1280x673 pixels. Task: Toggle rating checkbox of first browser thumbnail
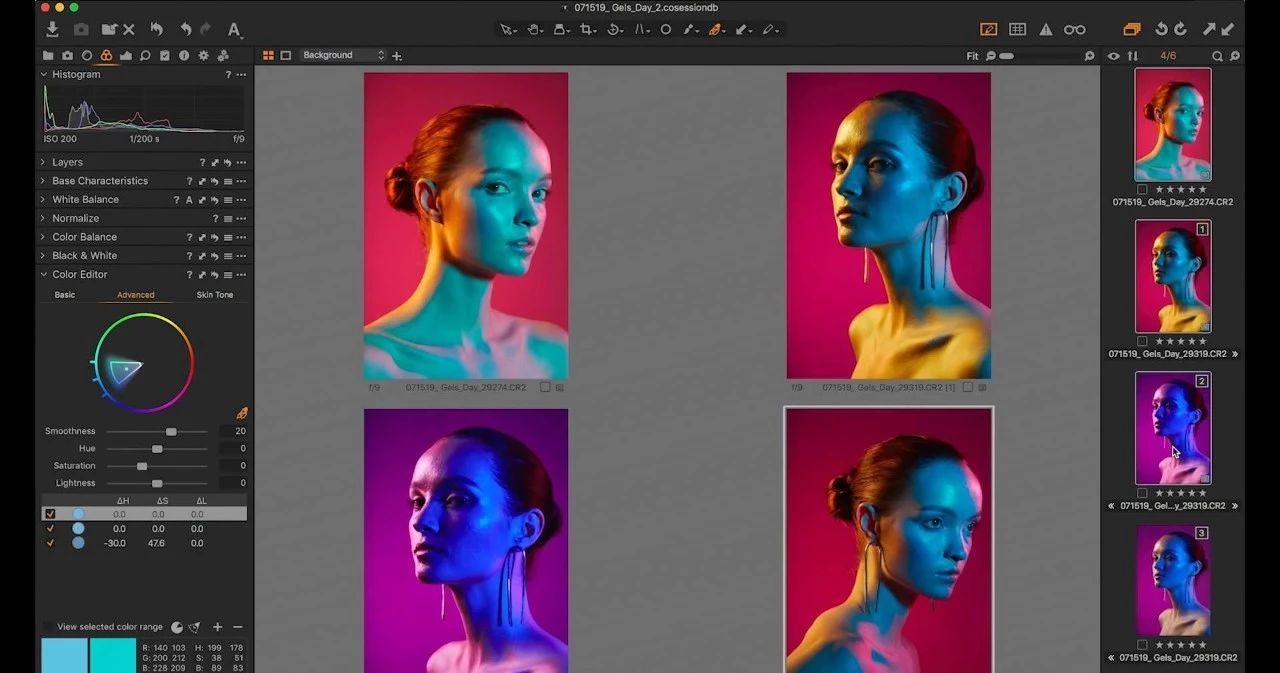point(1143,189)
